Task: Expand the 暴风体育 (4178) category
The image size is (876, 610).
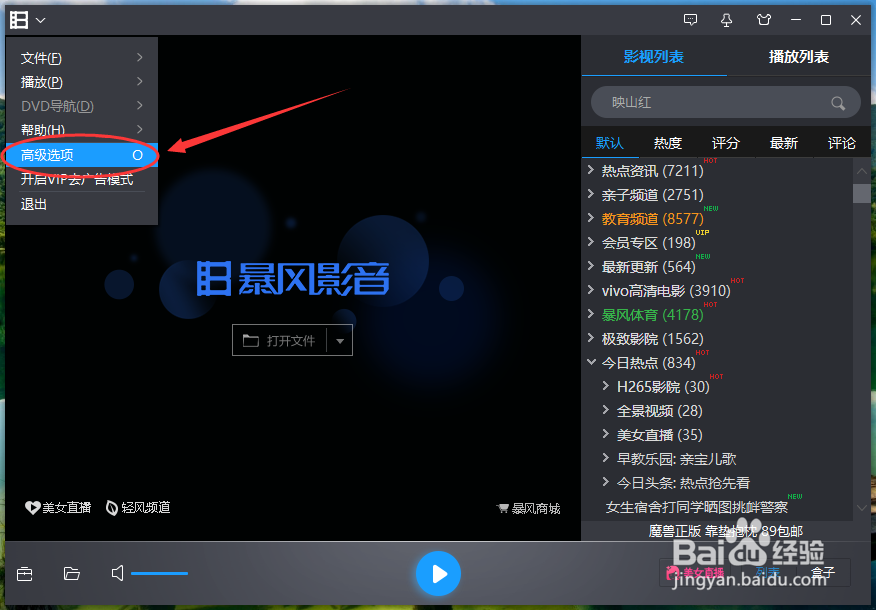Action: click(x=591, y=314)
